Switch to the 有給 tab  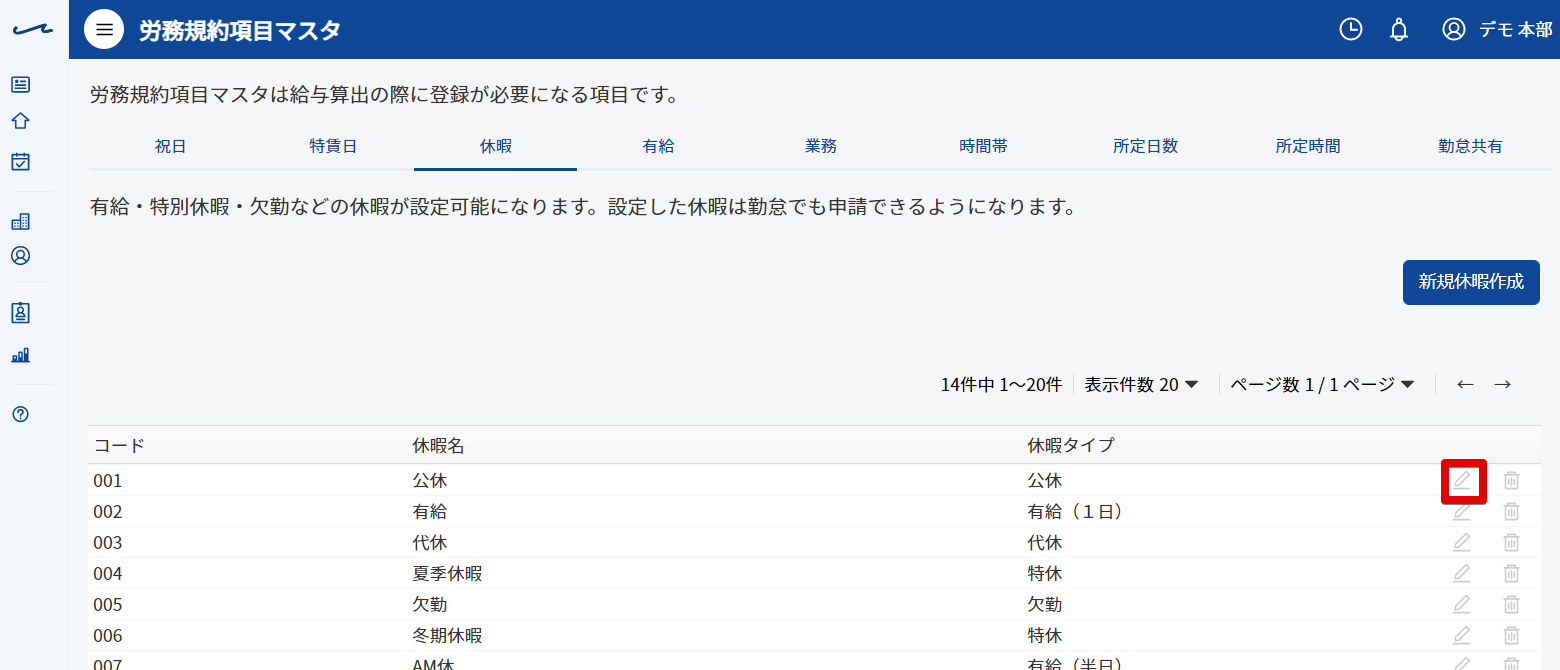pyautogui.click(x=658, y=146)
